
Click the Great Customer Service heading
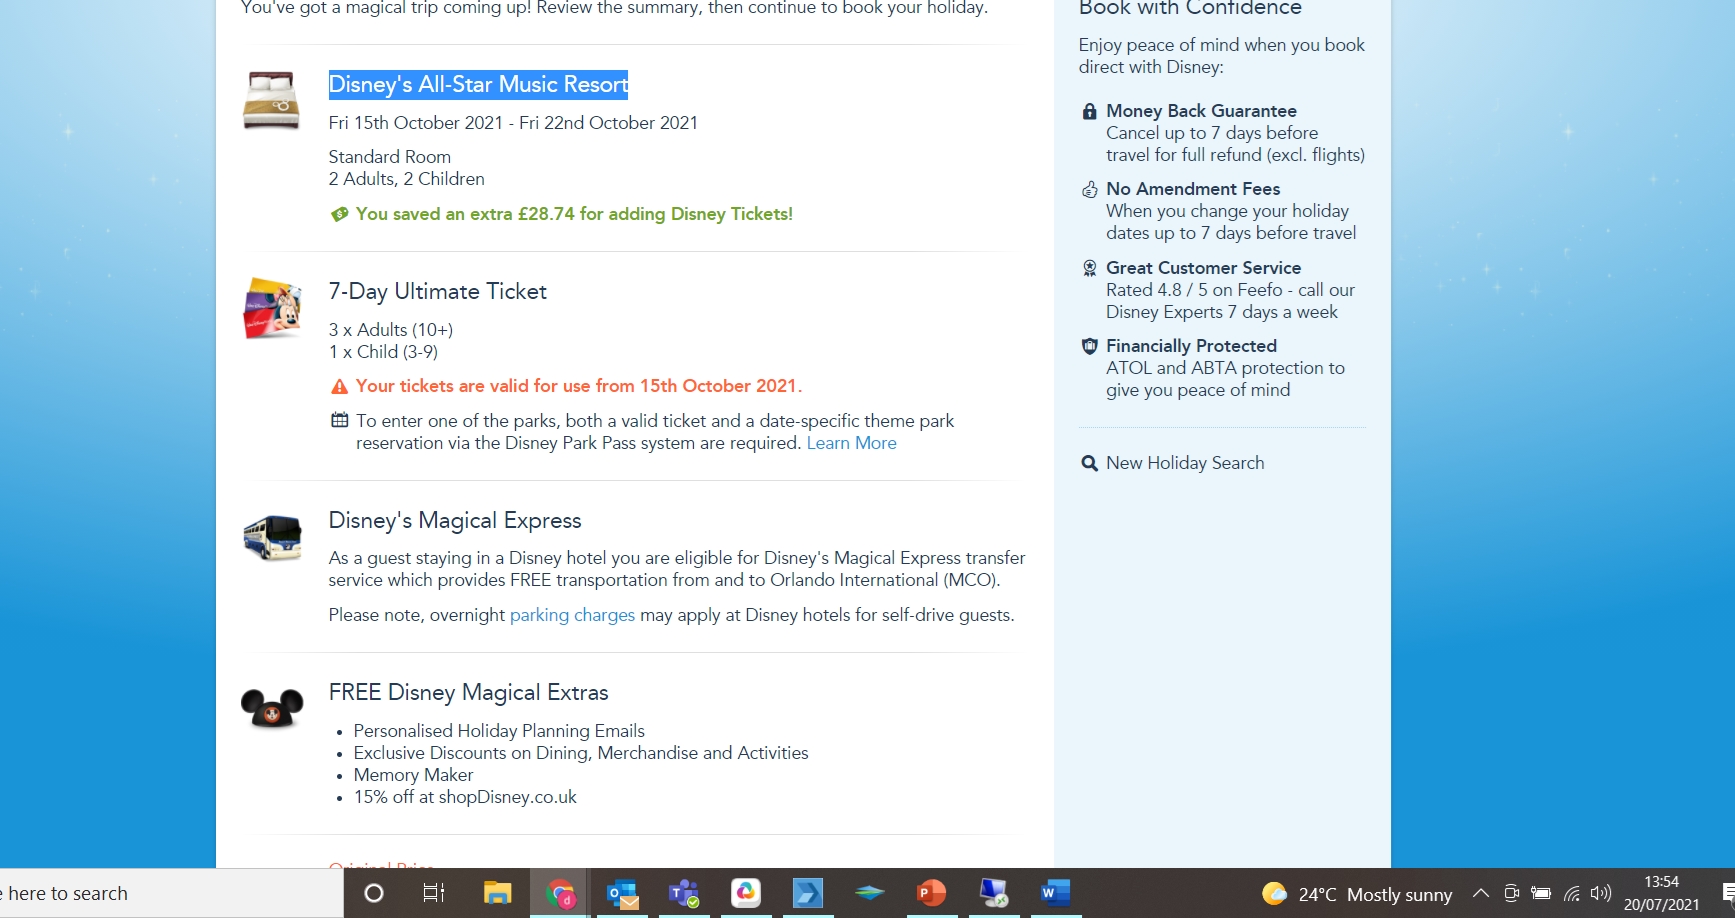(1203, 268)
